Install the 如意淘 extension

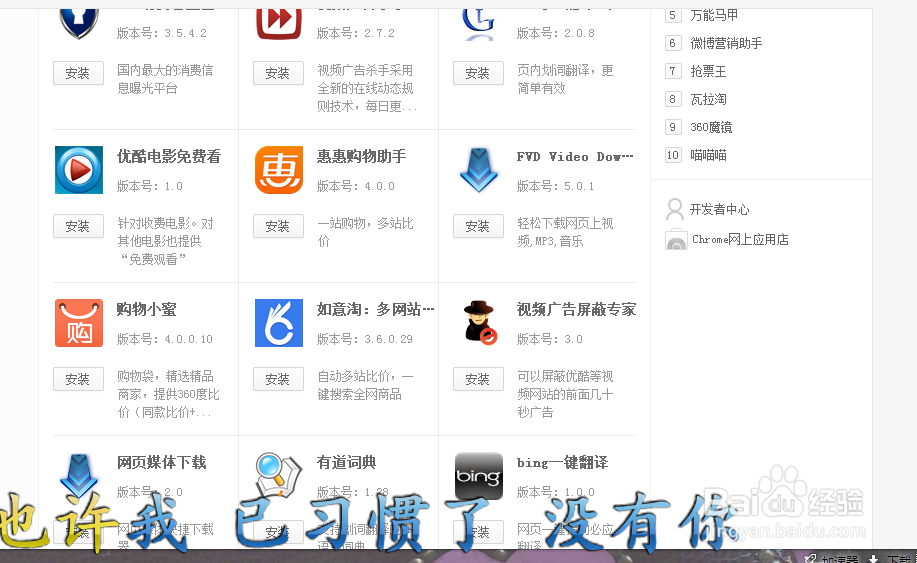point(278,379)
